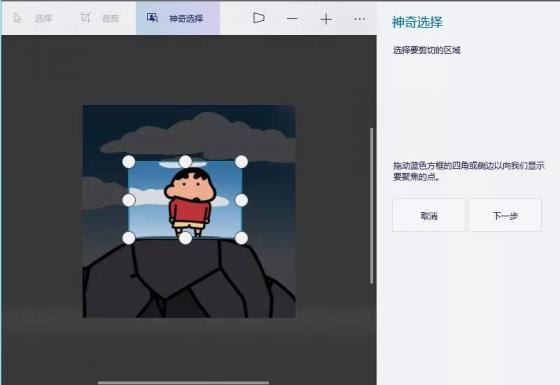Click the bottom-right selection corner handle
This screenshot has height=385, width=560.
[x=241, y=238]
